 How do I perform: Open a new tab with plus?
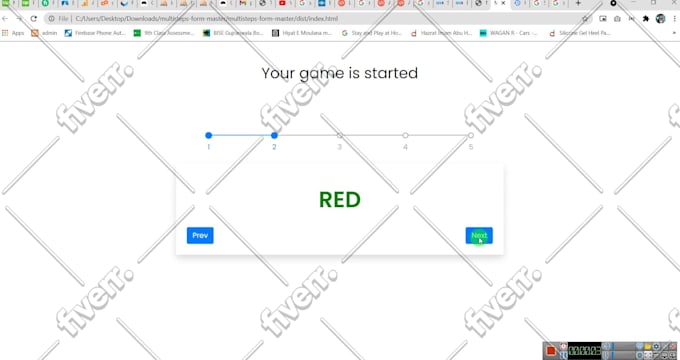578,3
